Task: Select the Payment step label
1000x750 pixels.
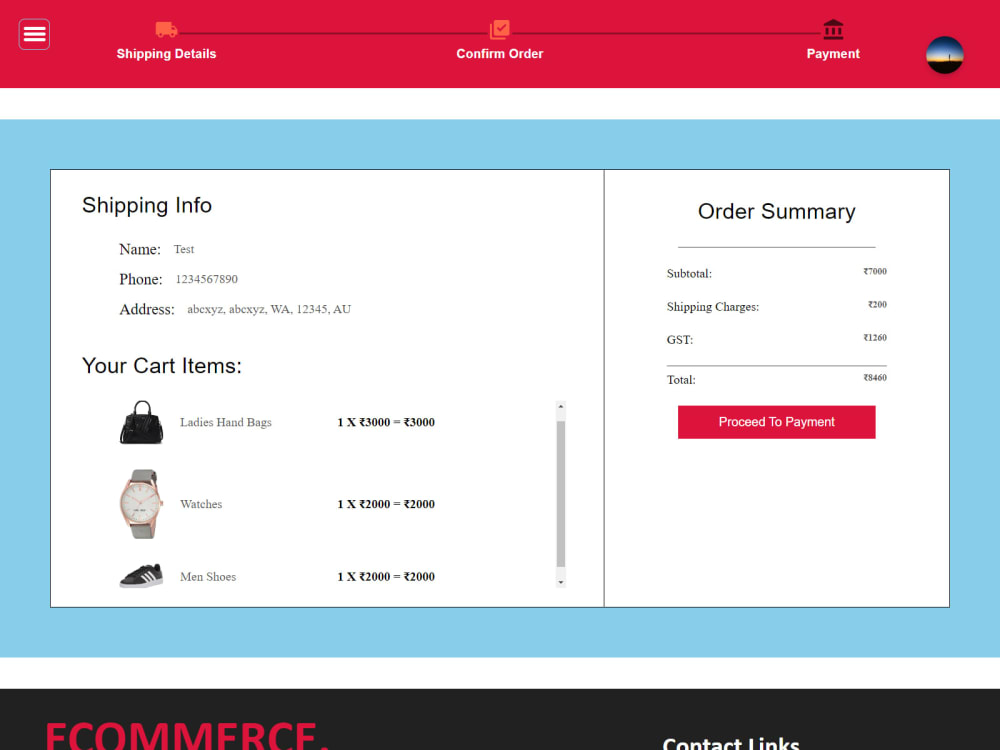Action: pyautogui.click(x=833, y=54)
